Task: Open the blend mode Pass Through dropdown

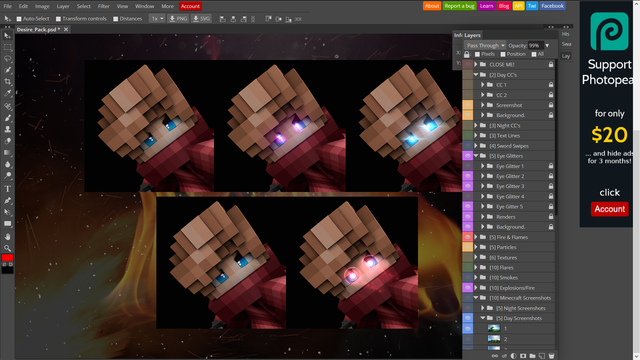Action: [485, 45]
